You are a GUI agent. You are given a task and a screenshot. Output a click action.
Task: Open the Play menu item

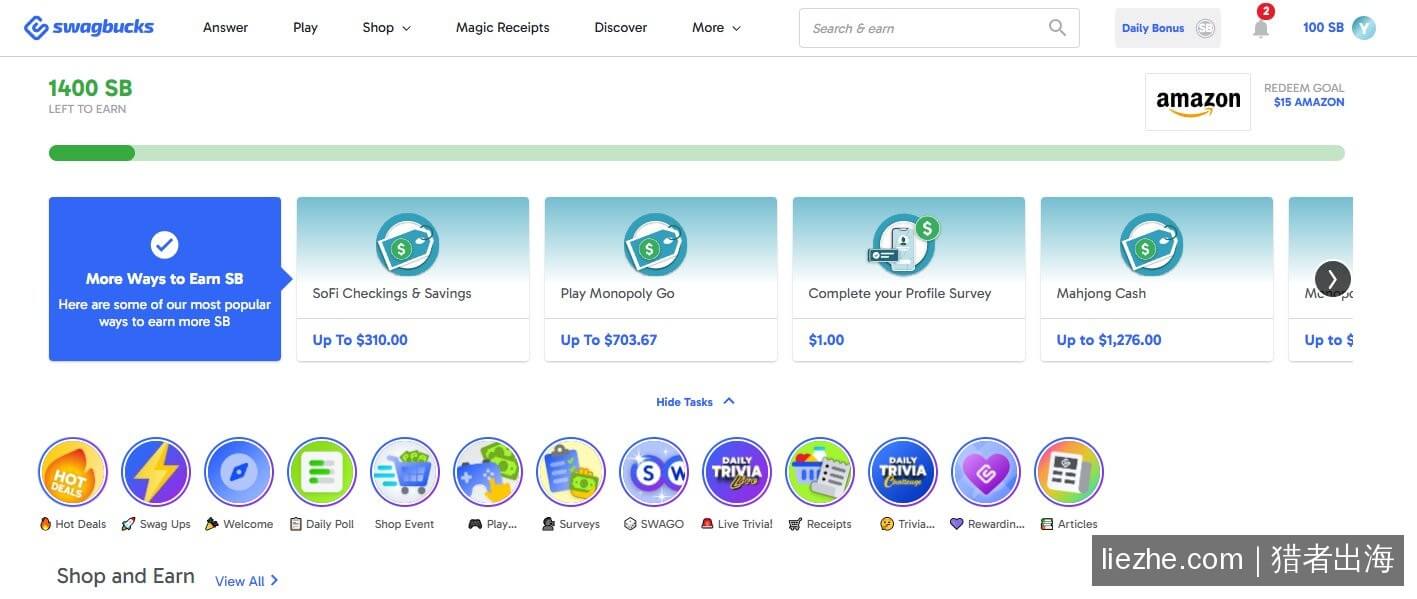(x=305, y=28)
